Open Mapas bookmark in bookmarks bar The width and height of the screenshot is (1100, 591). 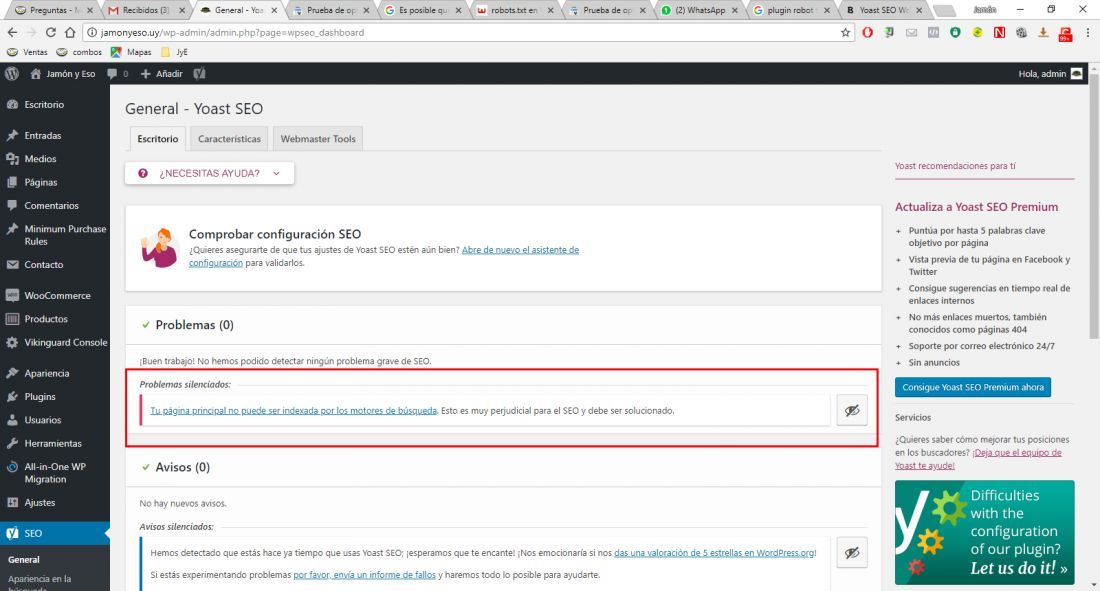[130, 52]
